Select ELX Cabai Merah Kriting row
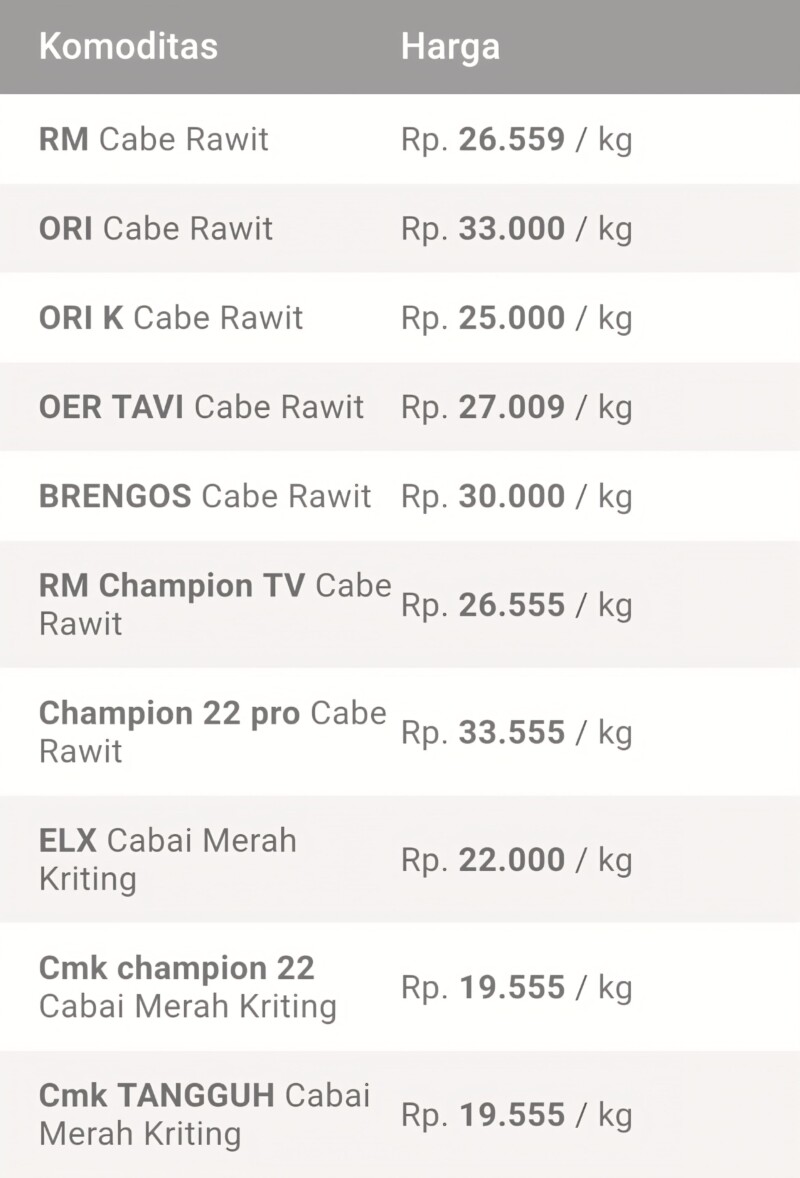The width and height of the screenshot is (800, 1178). [x=400, y=859]
